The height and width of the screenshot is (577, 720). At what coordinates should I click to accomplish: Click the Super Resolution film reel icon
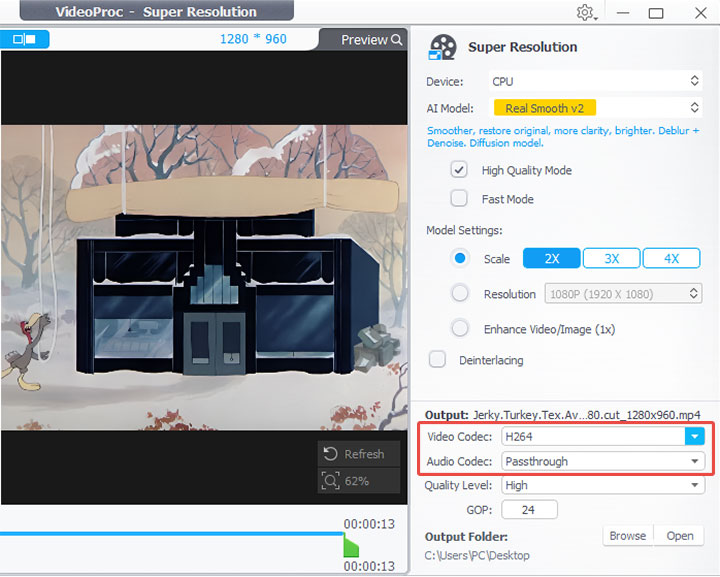click(x=442, y=47)
